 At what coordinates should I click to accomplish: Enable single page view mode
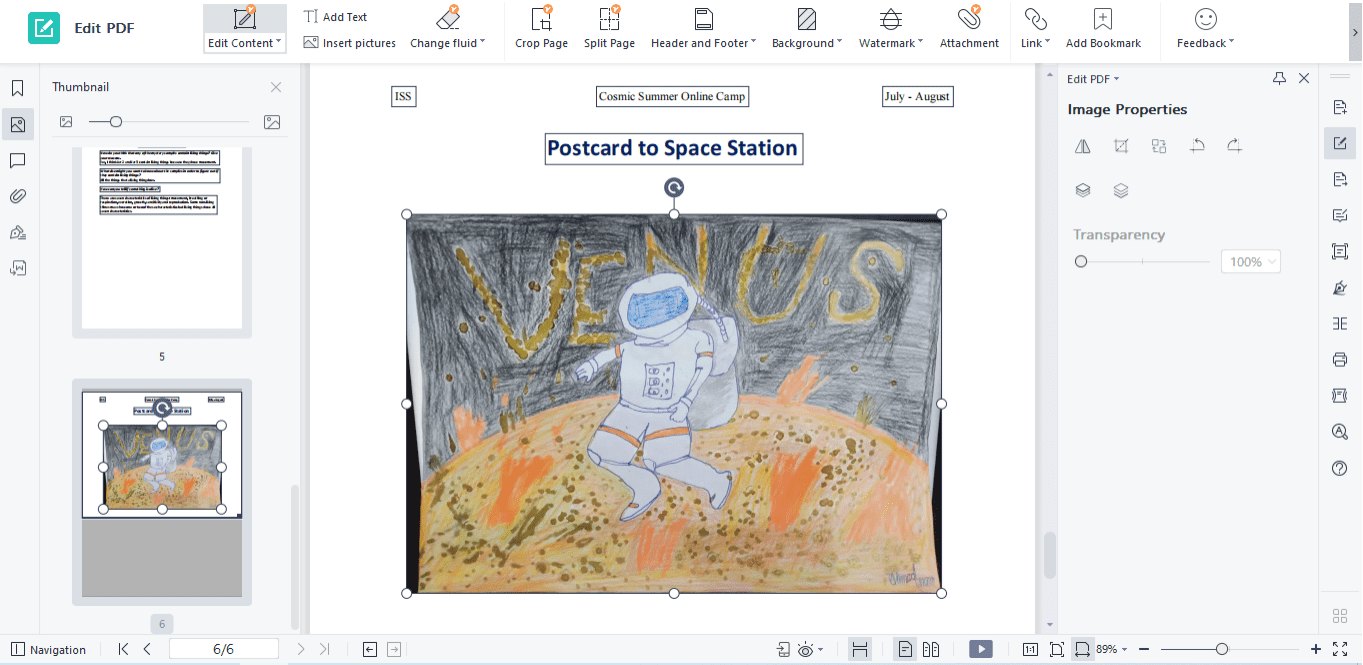tap(905, 649)
